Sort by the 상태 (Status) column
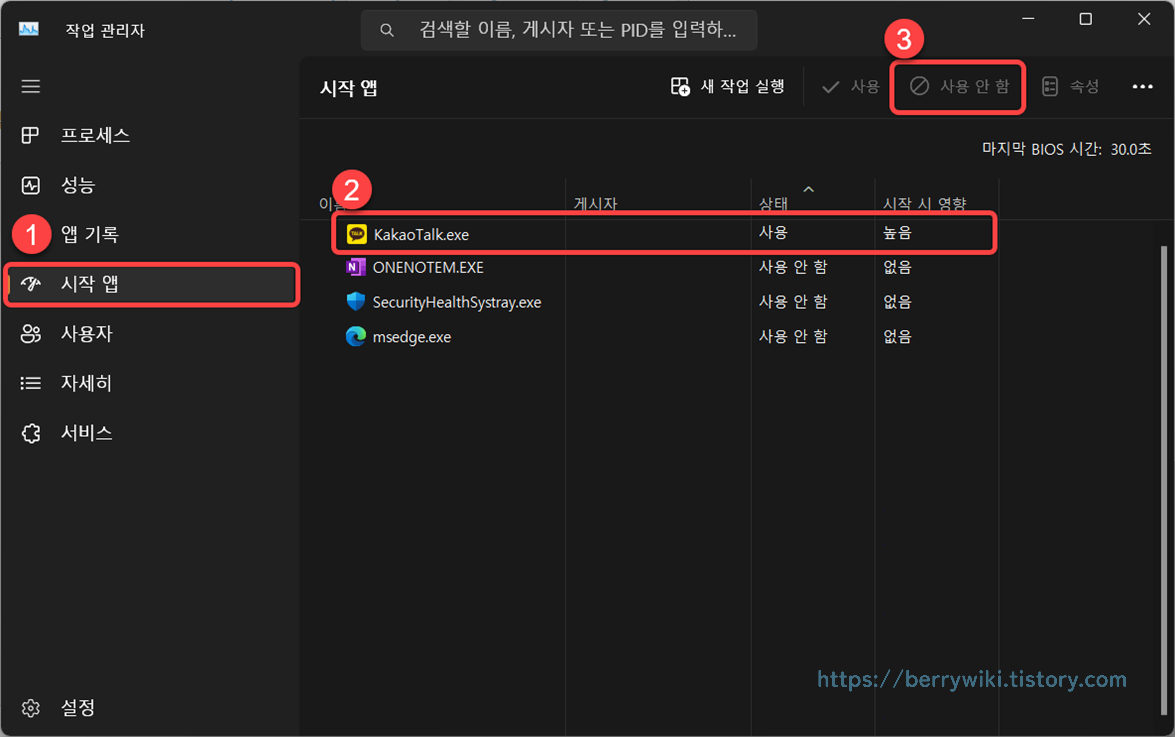The width and height of the screenshot is (1175, 737). 775,202
